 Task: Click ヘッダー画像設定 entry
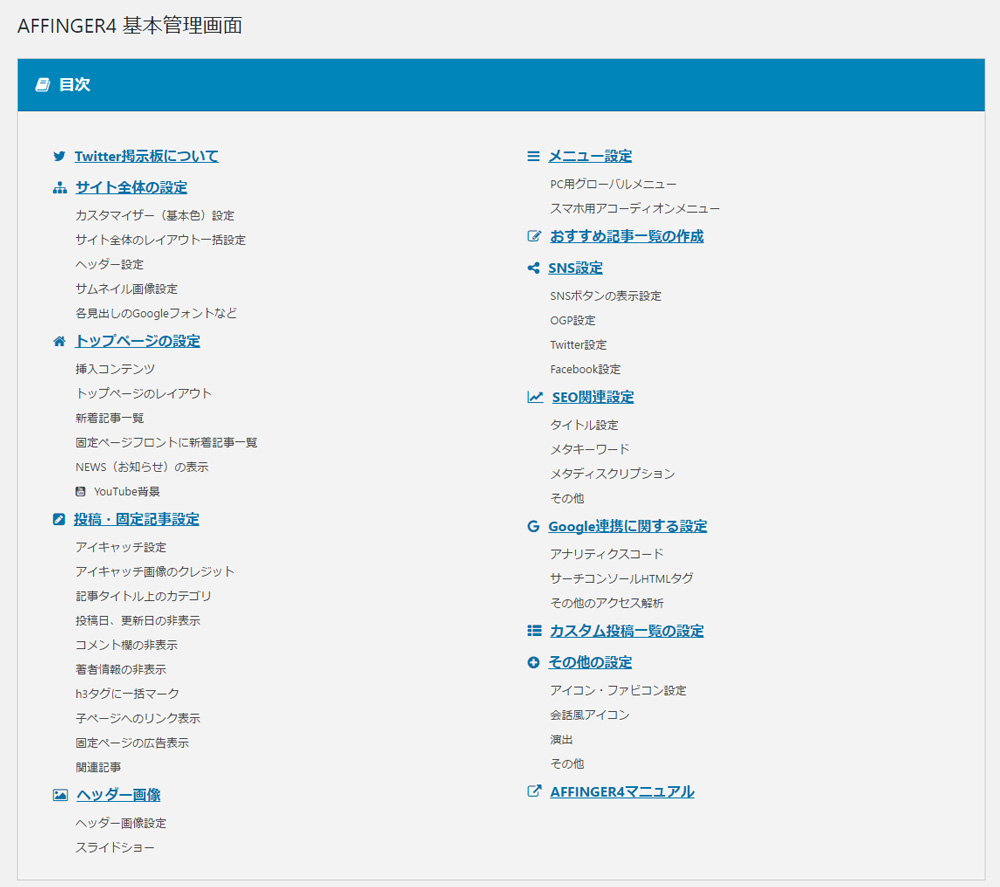[121, 823]
